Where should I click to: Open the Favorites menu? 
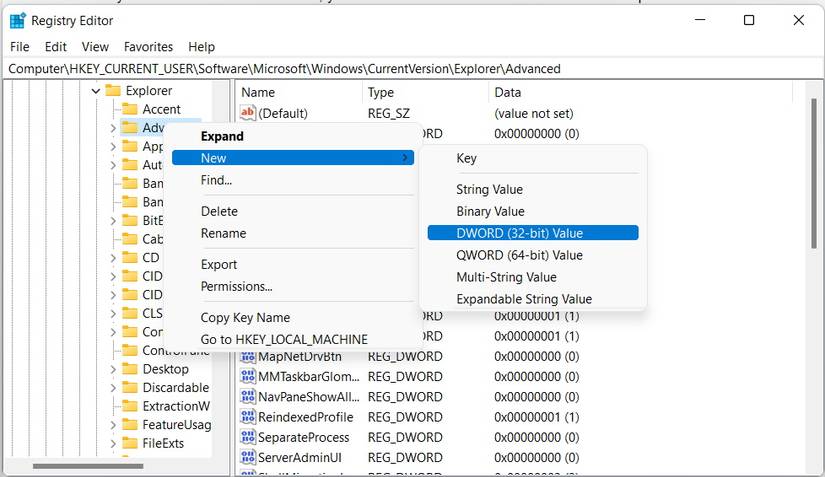pyautogui.click(x=148, y=47)
